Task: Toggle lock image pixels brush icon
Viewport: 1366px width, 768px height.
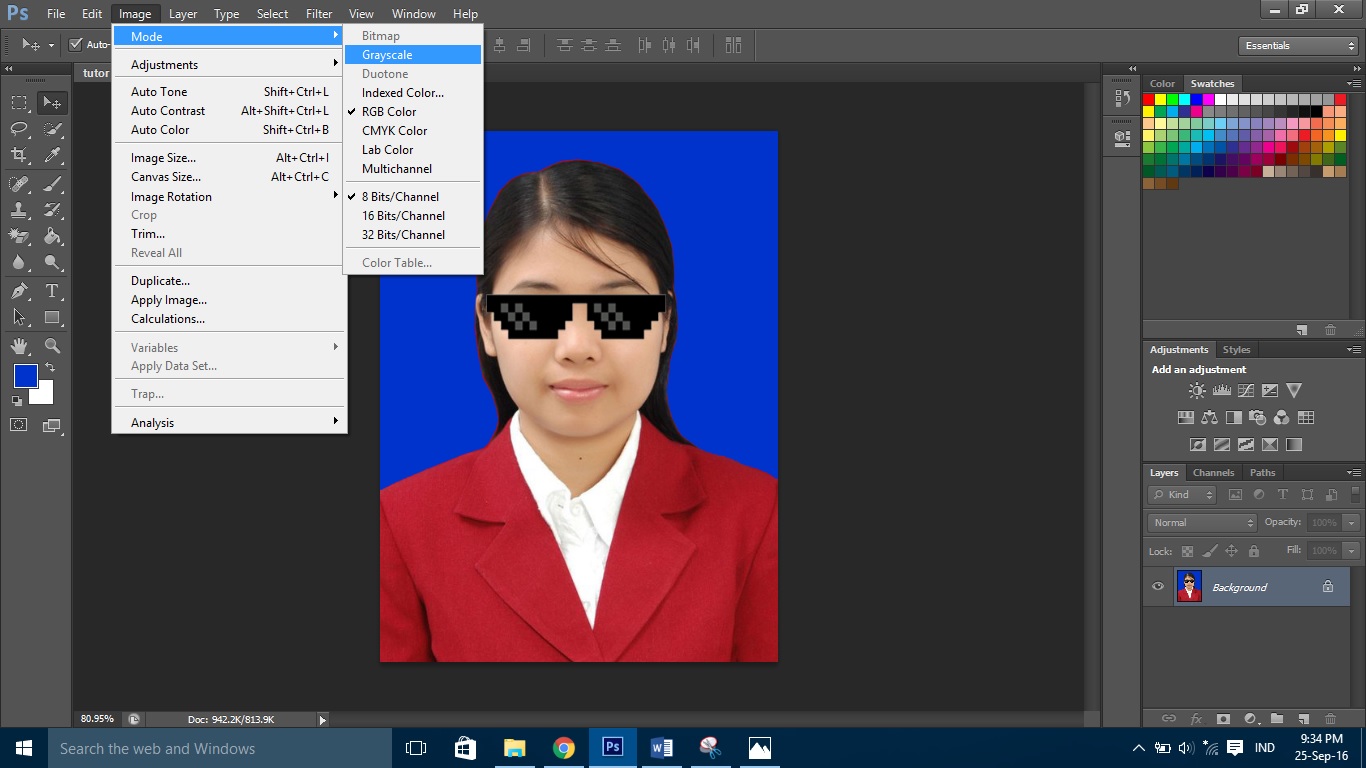Action: (1210, 551)
